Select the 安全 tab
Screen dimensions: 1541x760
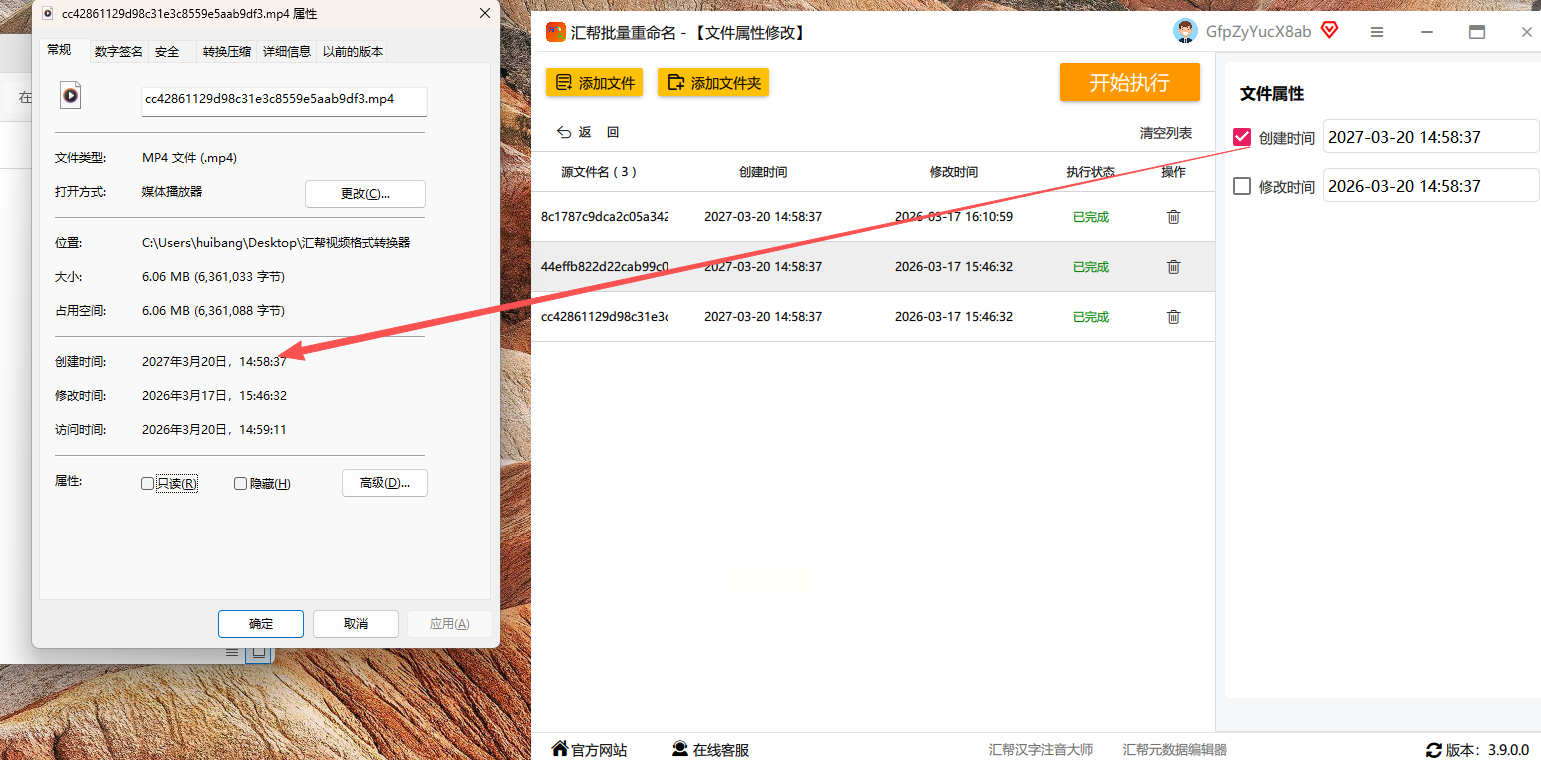[x=167, y=52]
